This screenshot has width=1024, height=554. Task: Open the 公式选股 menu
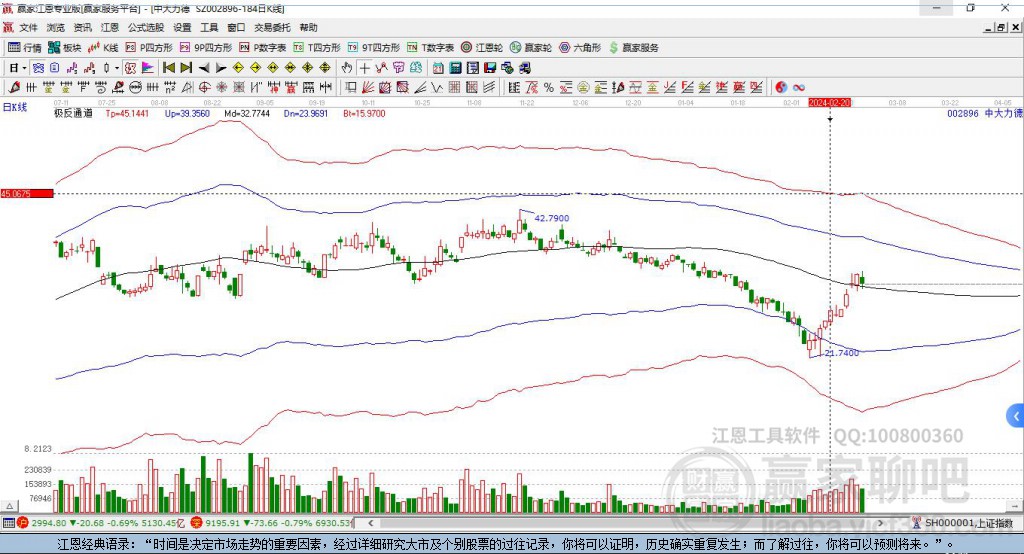pyautogui.click(x=146, y=27)
